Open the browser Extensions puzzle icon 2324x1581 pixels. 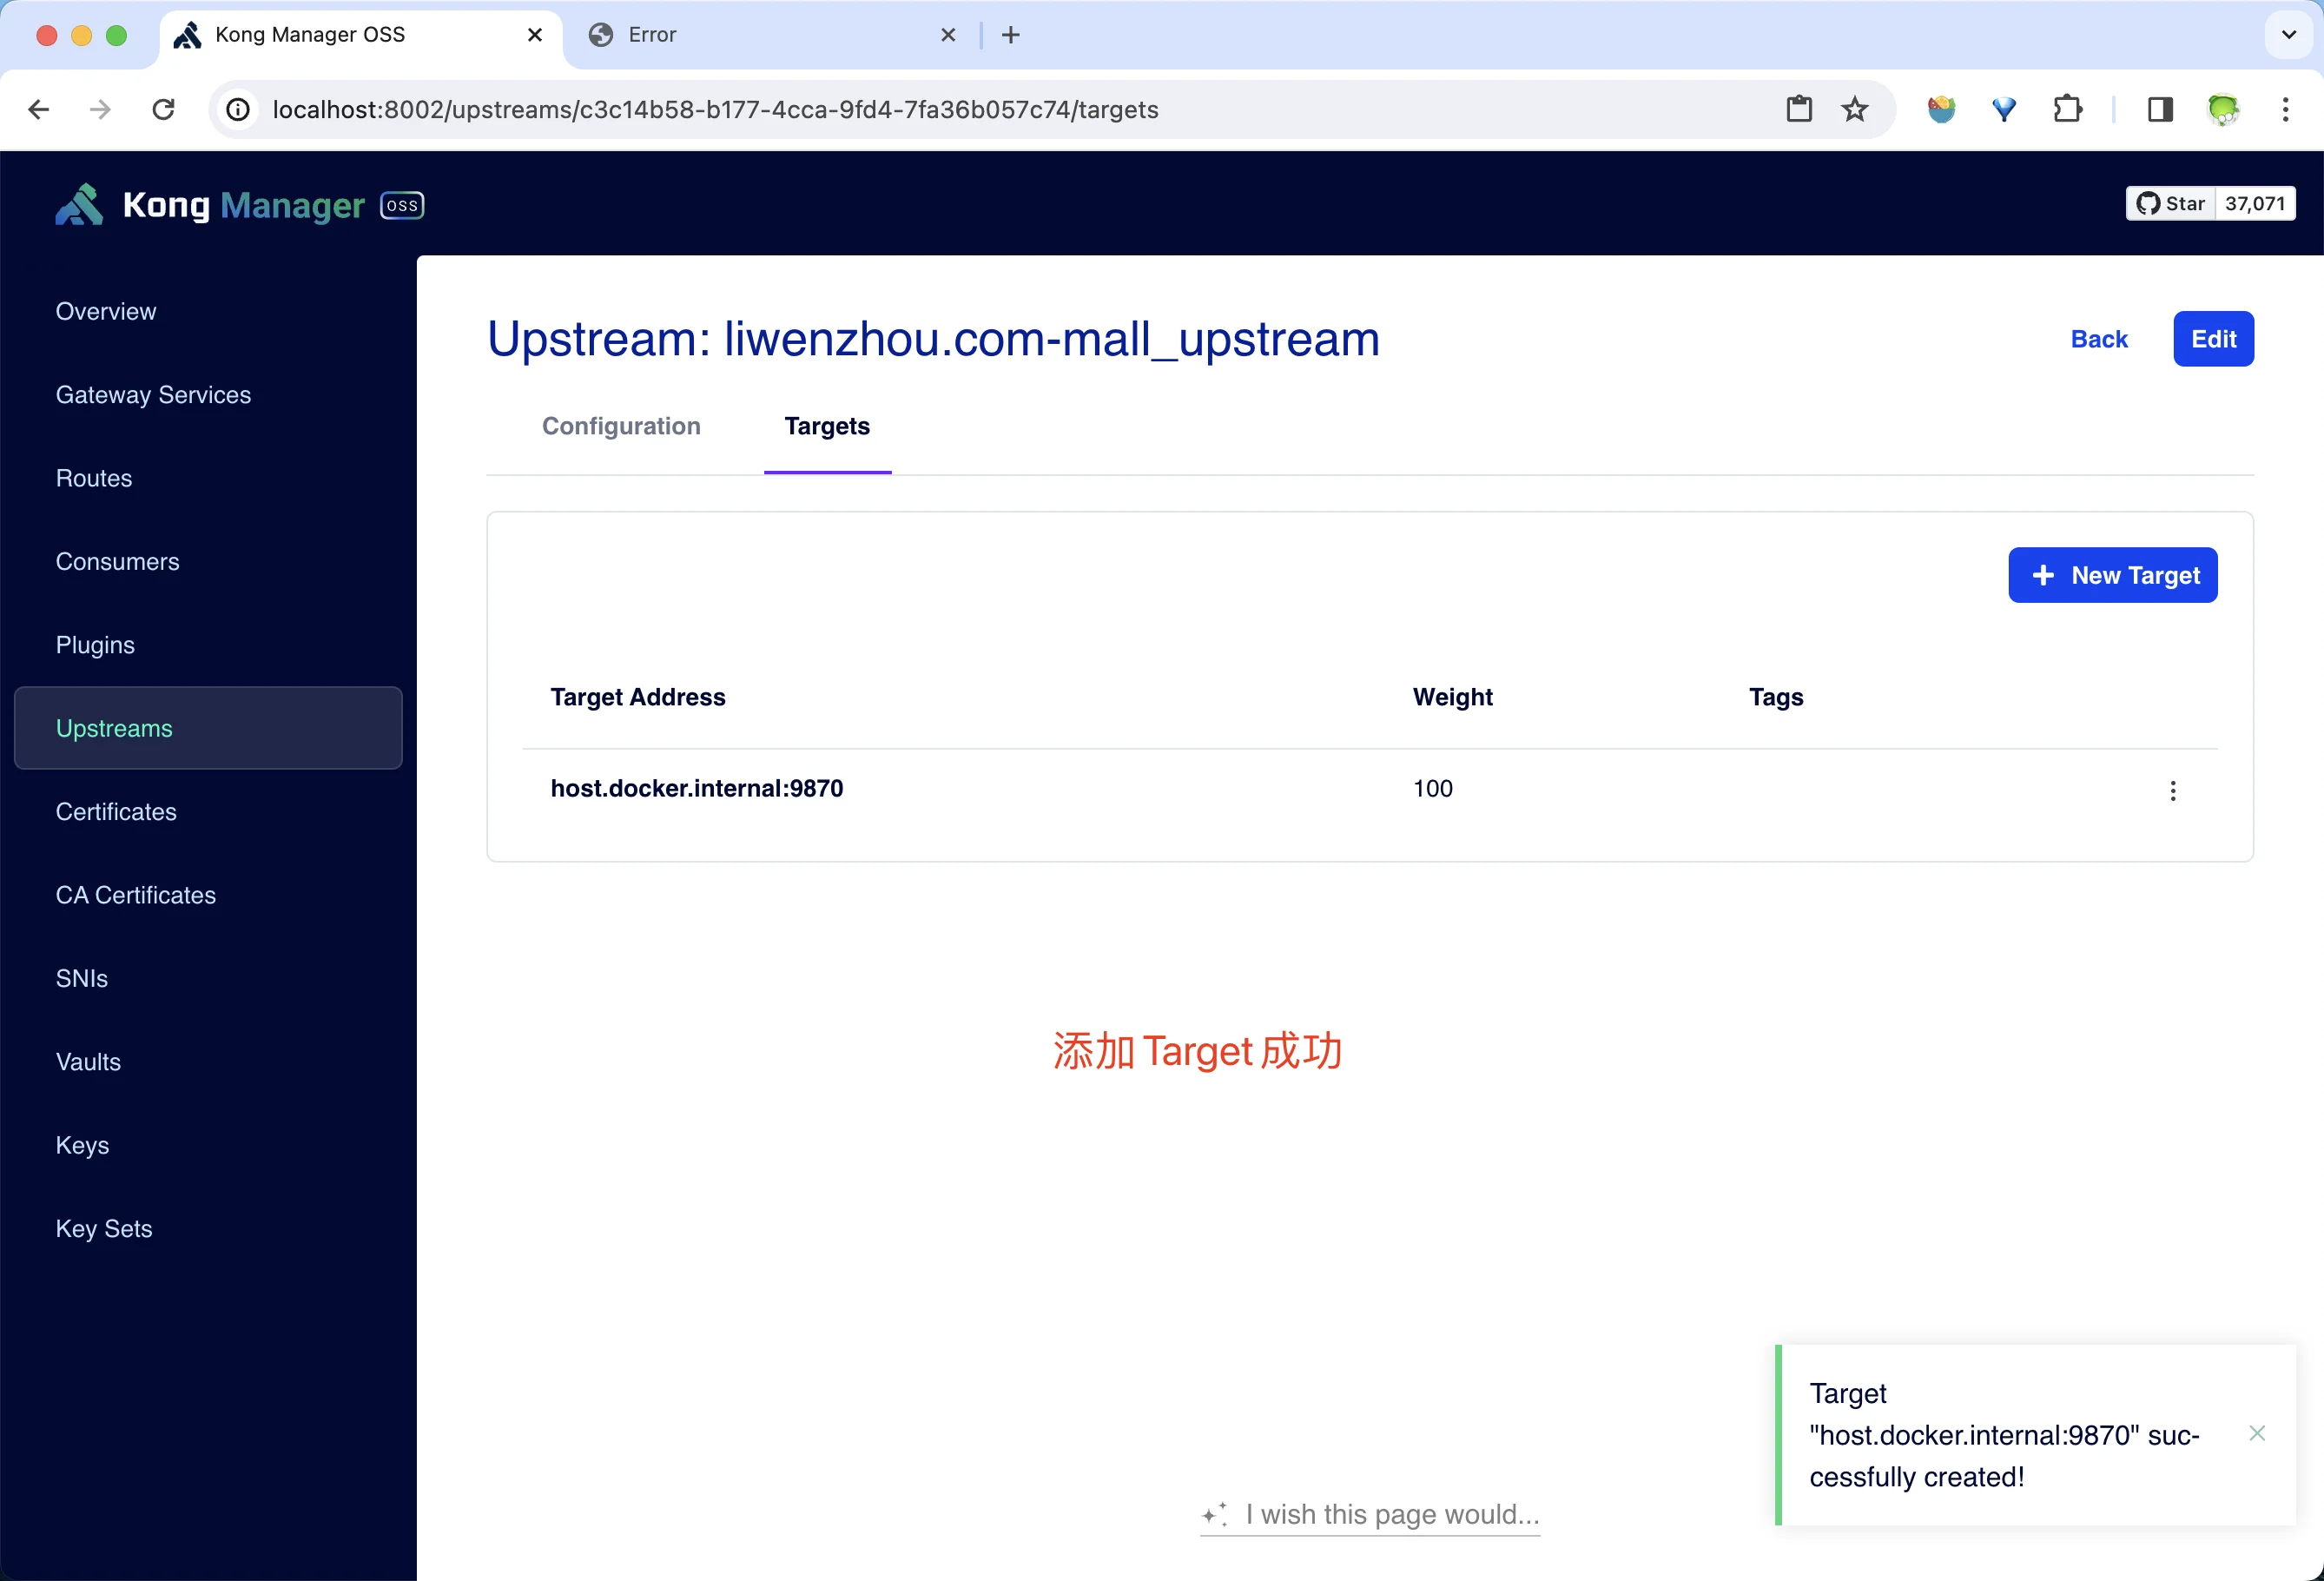[x=2067, y=109]
